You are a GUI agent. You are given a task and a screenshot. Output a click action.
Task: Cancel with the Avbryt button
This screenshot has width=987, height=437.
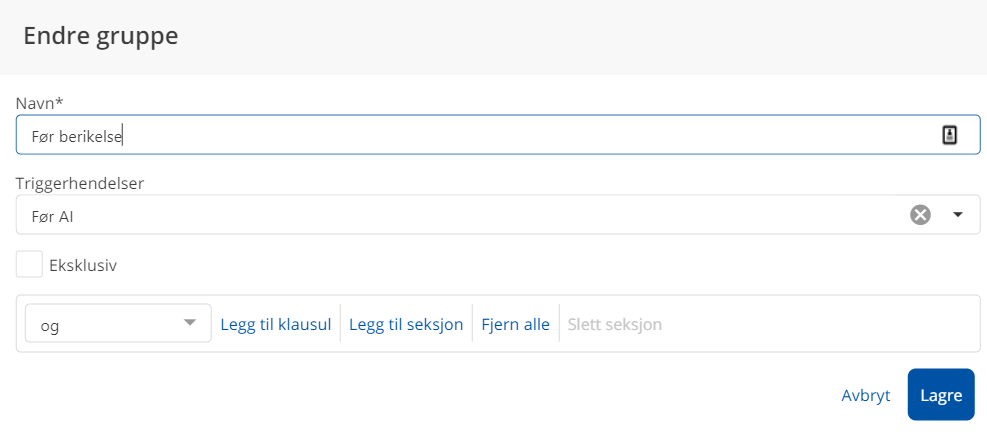(866, 395)
